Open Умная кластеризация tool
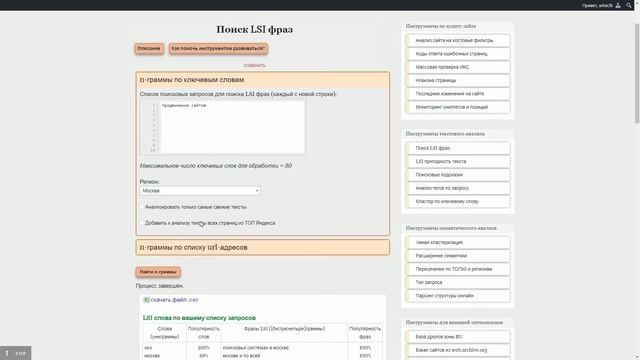The width and height of the screenshot is (640, 360). pyautogui.click(x=458, y=242)
